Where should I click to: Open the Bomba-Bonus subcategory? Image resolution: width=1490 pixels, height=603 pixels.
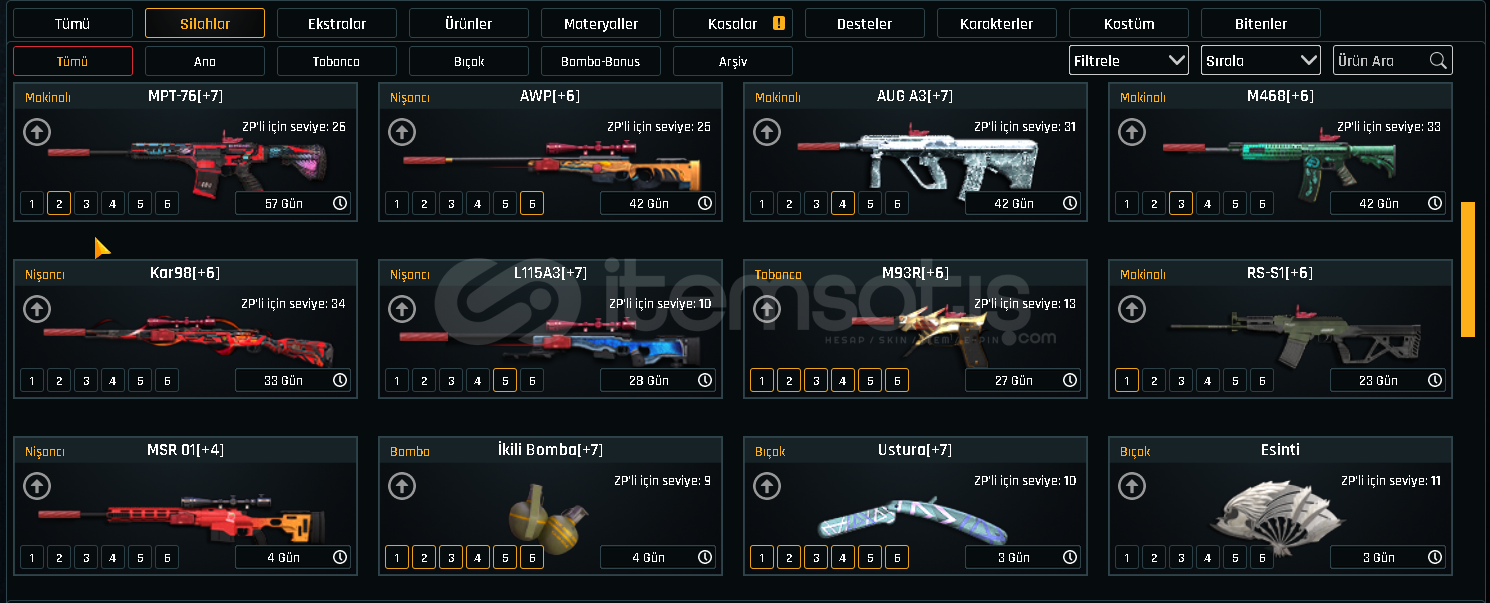pyautogui.click(x=601, y=61)
